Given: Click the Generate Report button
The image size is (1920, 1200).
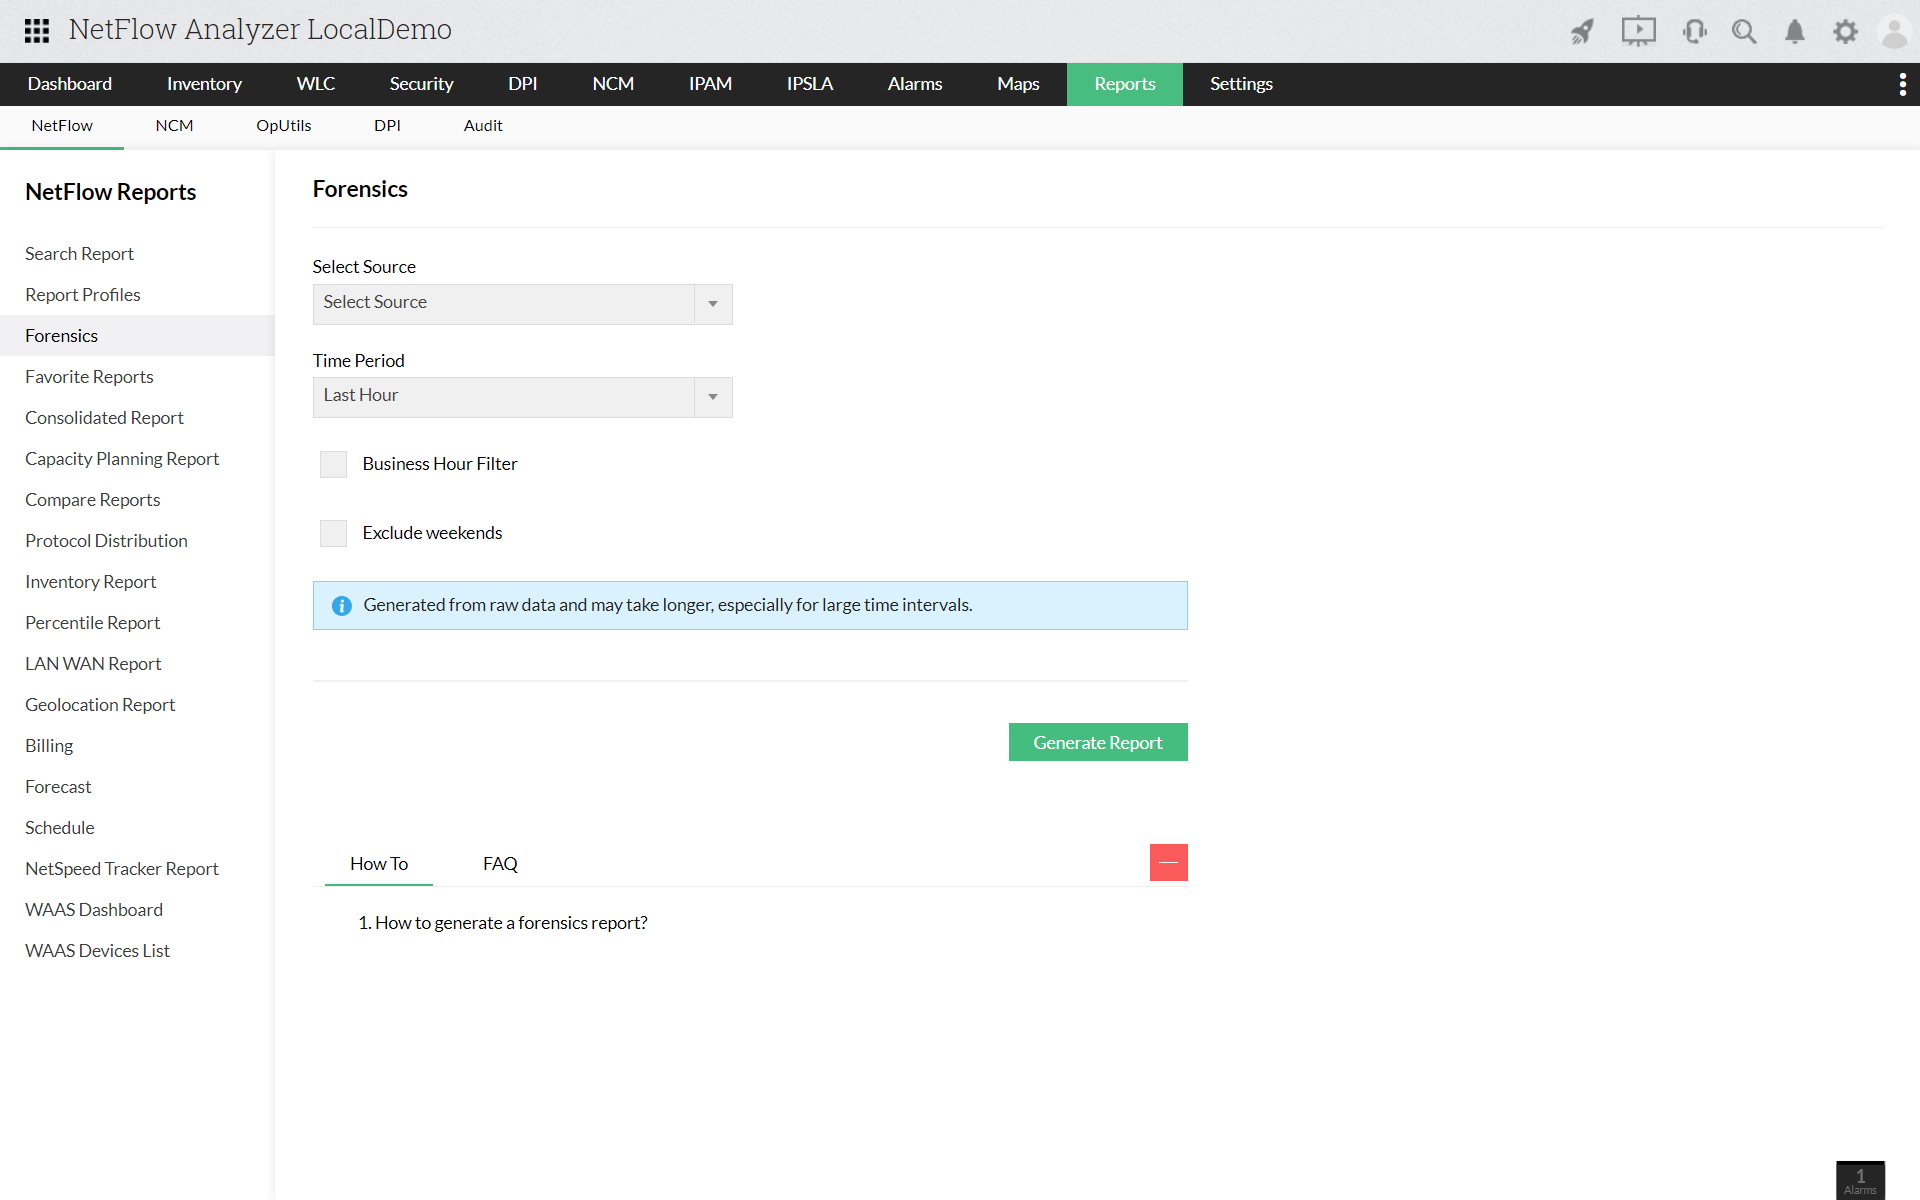Looking at the screenshot, I should point(1097,742).
